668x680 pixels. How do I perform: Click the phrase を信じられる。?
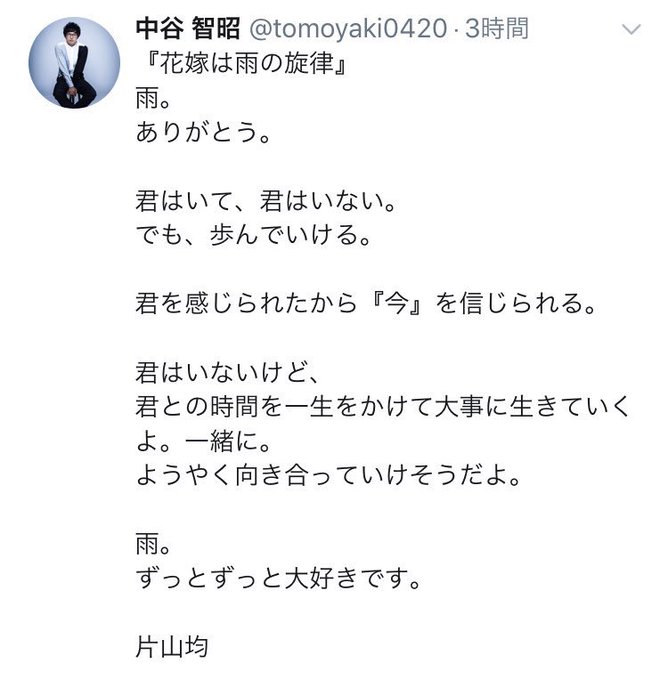(516, 303)
